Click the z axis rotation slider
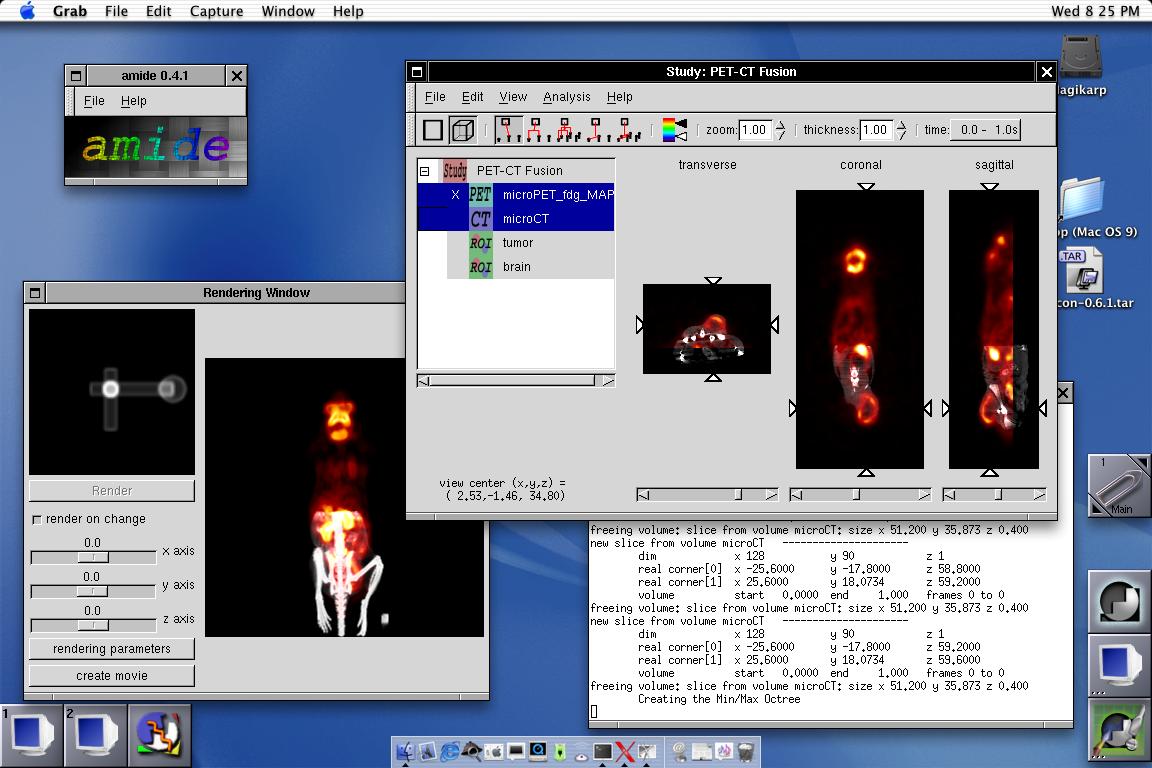Image resolution: width=1152 pixels, height=768 pixels. tap(93, 625)
